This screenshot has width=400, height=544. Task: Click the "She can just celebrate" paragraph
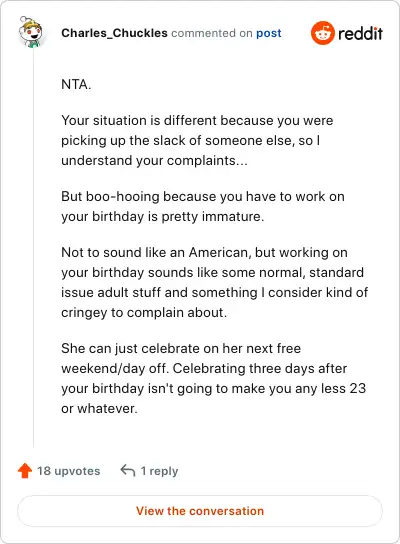[x=213, y=378]
